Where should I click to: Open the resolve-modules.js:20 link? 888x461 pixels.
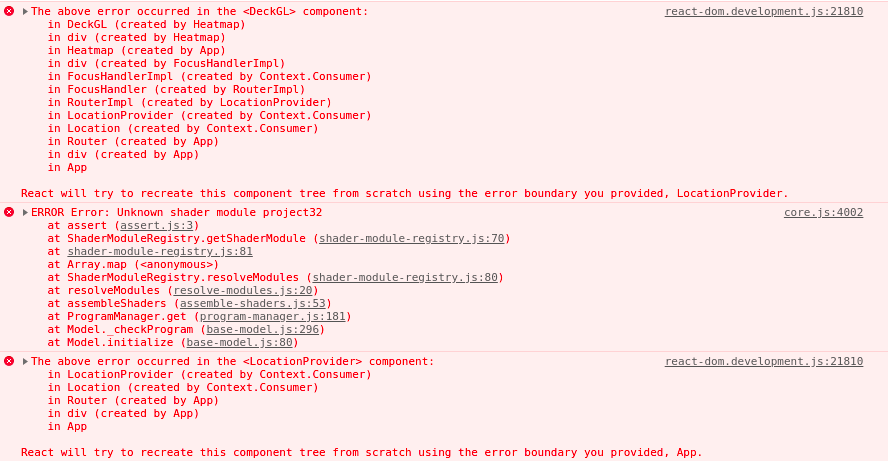[243, 291]
